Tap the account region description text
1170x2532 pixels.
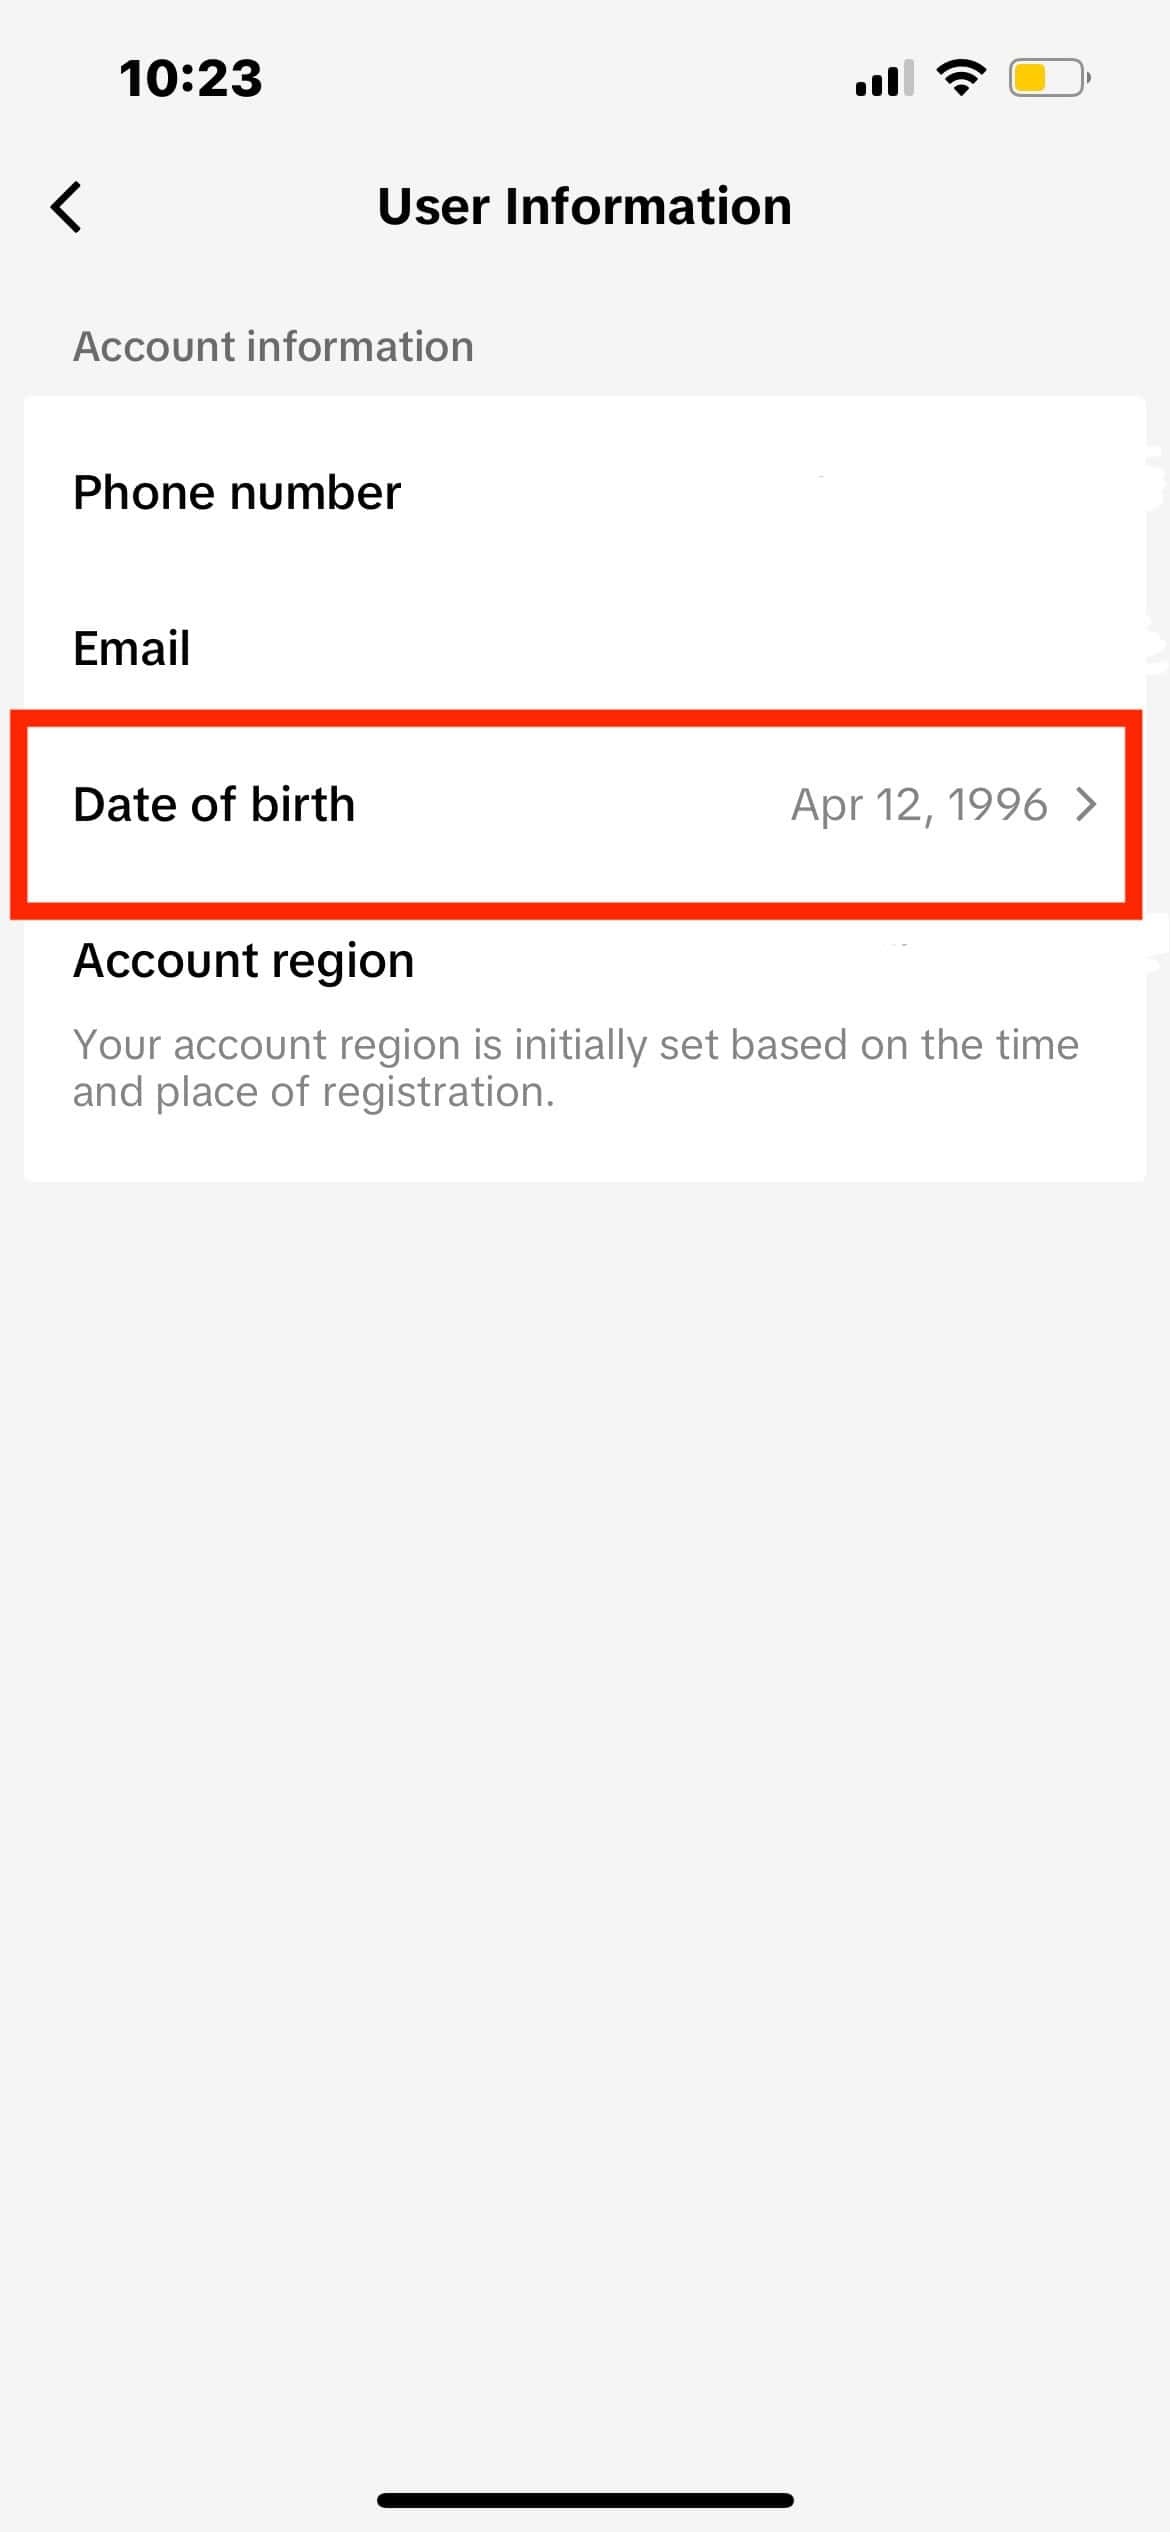coord(575,1068)
